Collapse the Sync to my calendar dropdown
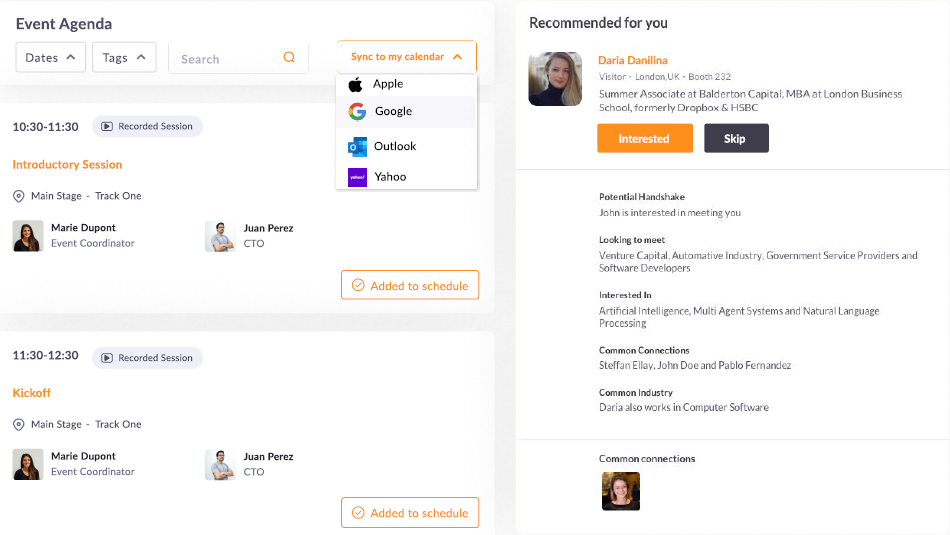The image size is (950, 535). [x=406, y=57]
